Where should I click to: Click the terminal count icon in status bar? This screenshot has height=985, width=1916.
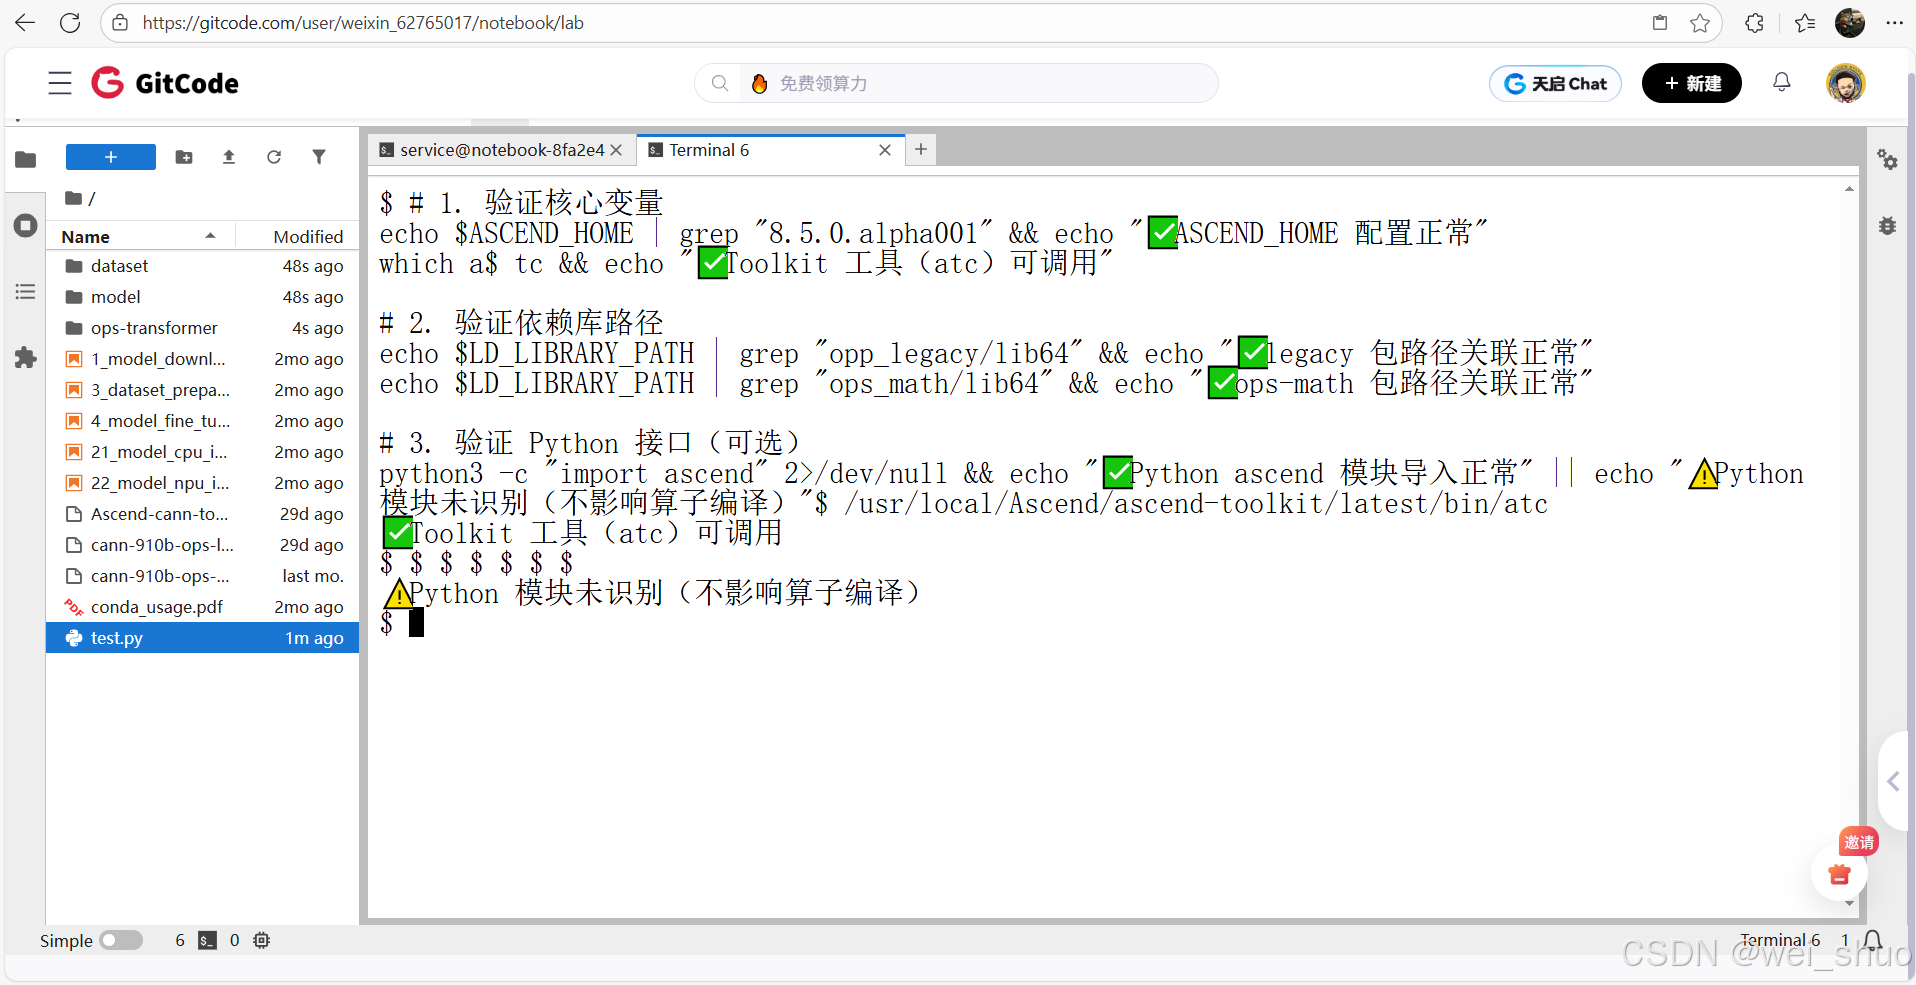pos(207,940)
